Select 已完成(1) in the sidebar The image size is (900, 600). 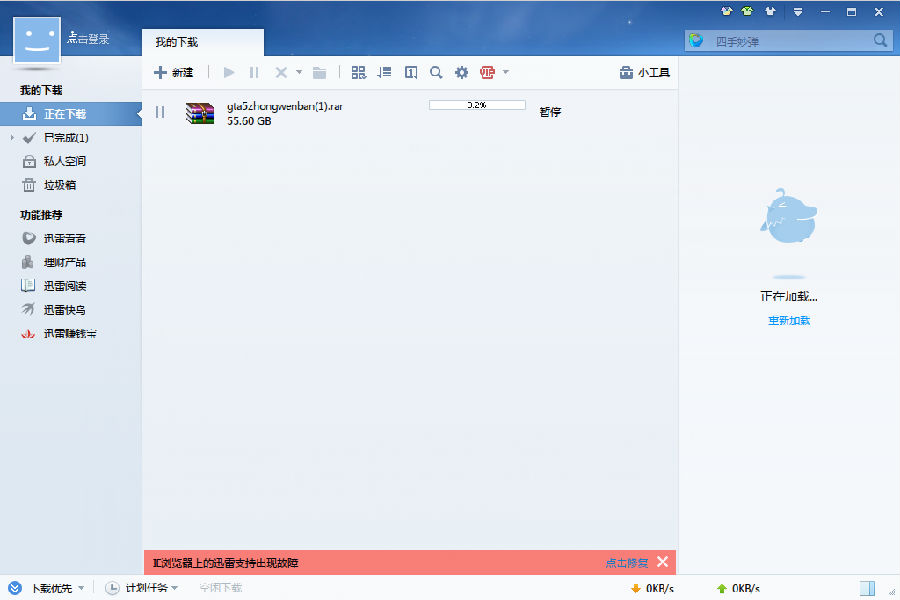(66, 137)
